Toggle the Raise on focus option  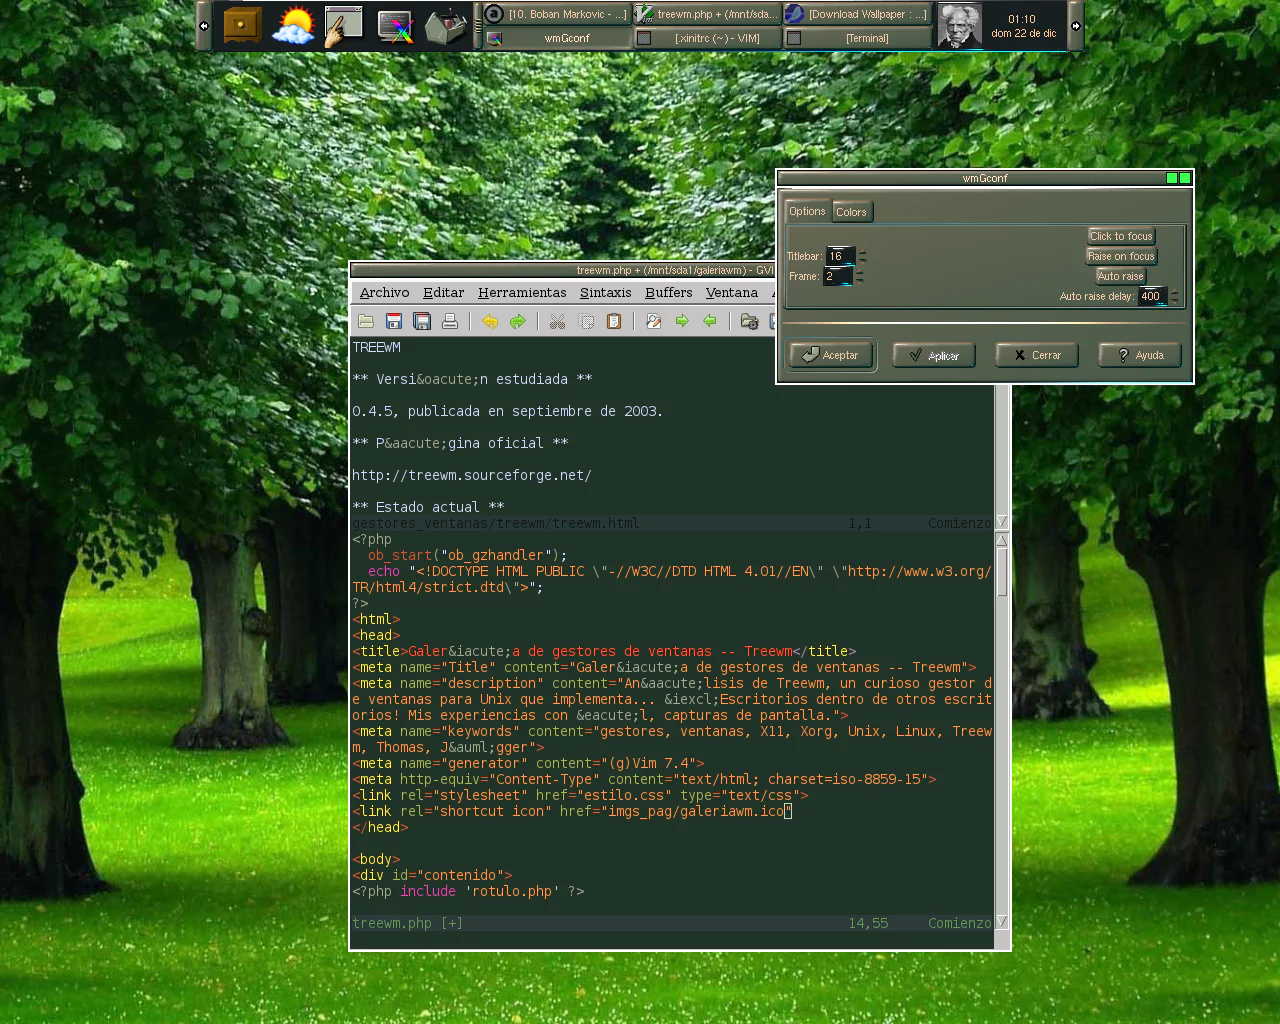(x=1121, y=256)
